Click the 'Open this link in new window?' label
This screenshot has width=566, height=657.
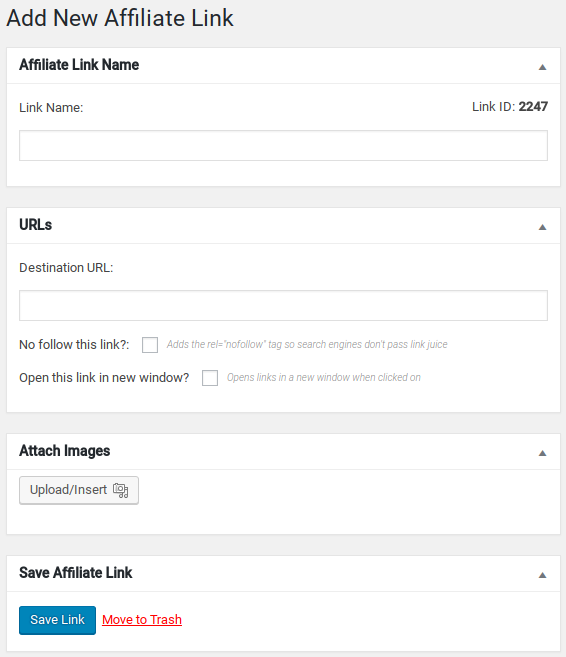[x=104, y=378]
